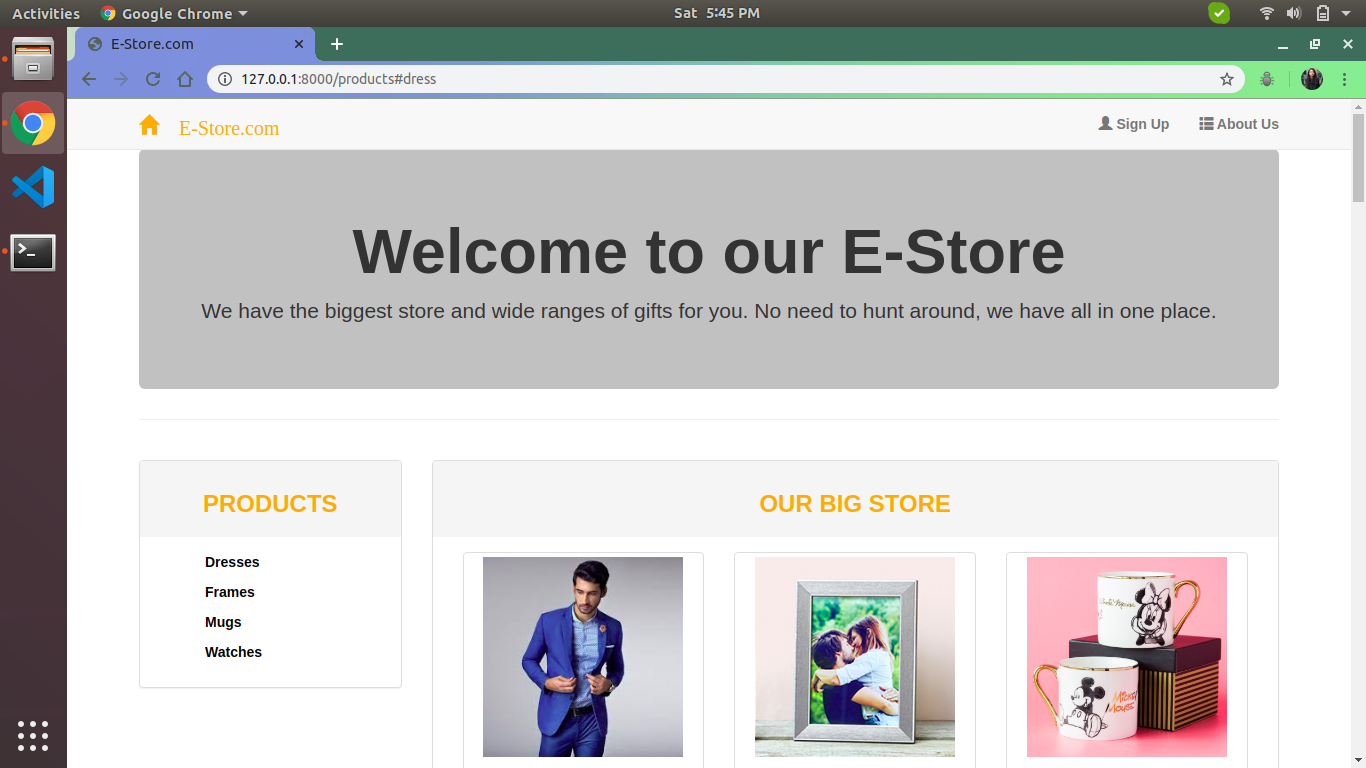The height and width of the screenshot is (768, 1366).
Task: Select Mugs in Products list
Action: [223, 622]
